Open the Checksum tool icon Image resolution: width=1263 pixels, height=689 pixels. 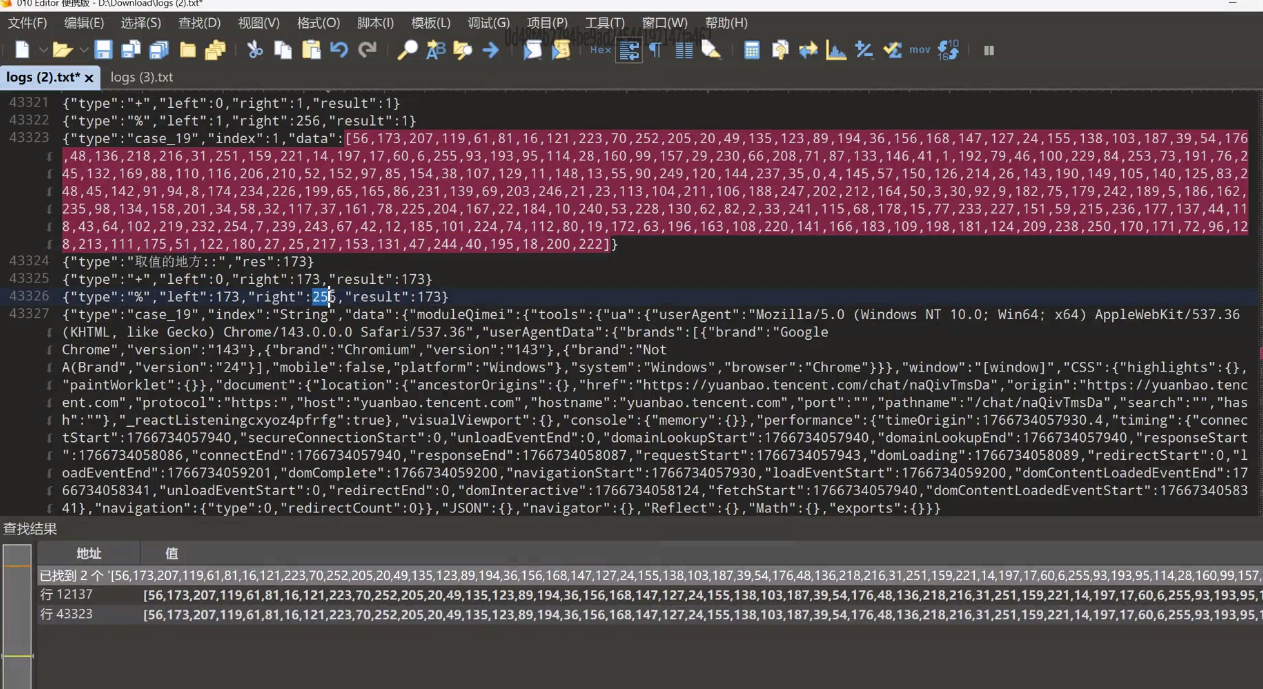tap(892, 49)
